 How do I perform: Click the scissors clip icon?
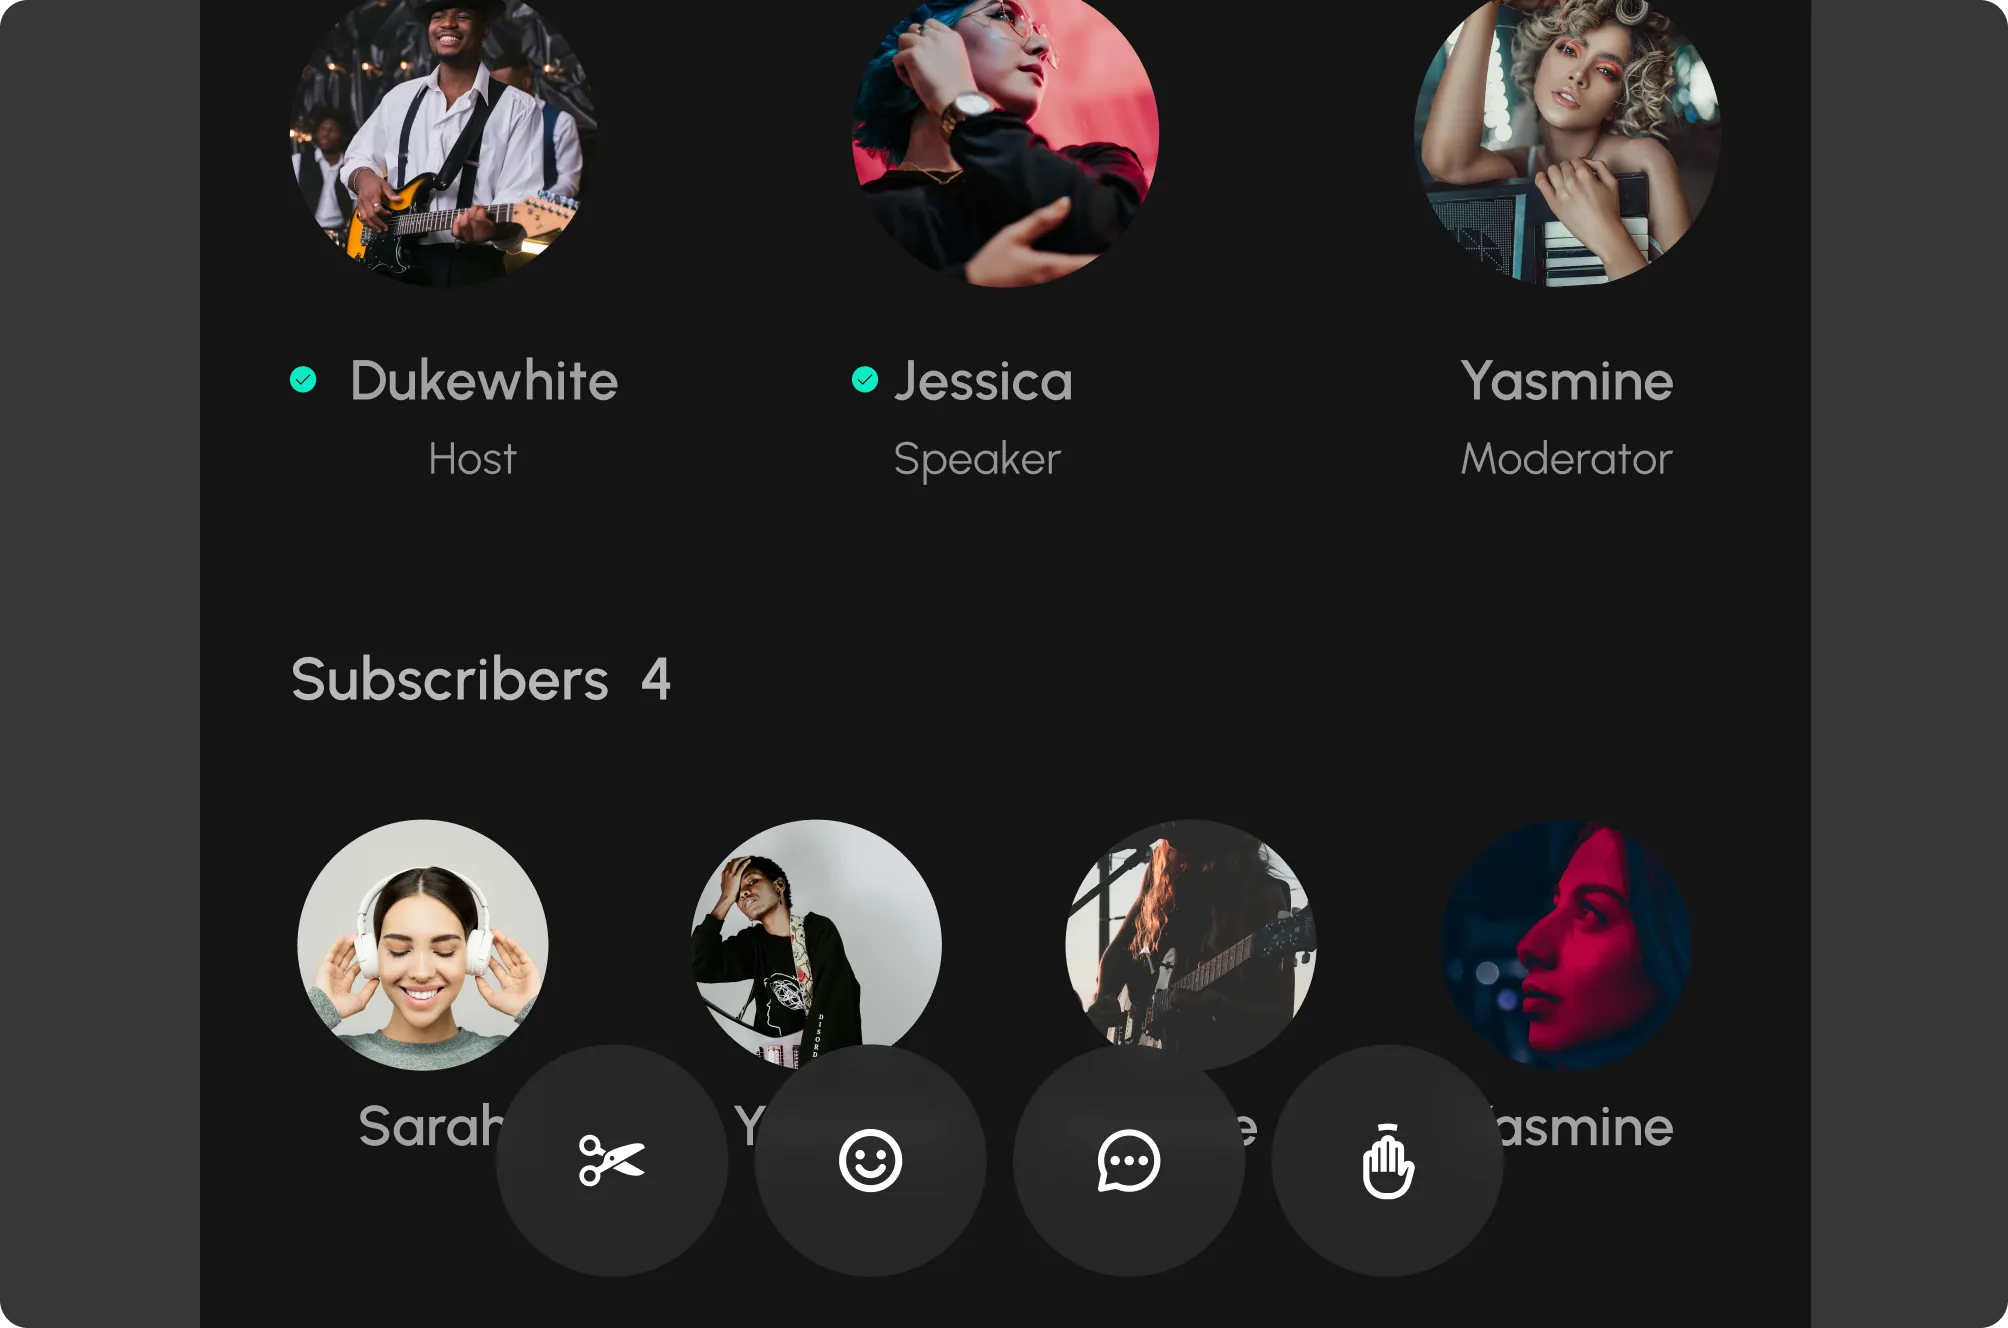coord(612,1160)
